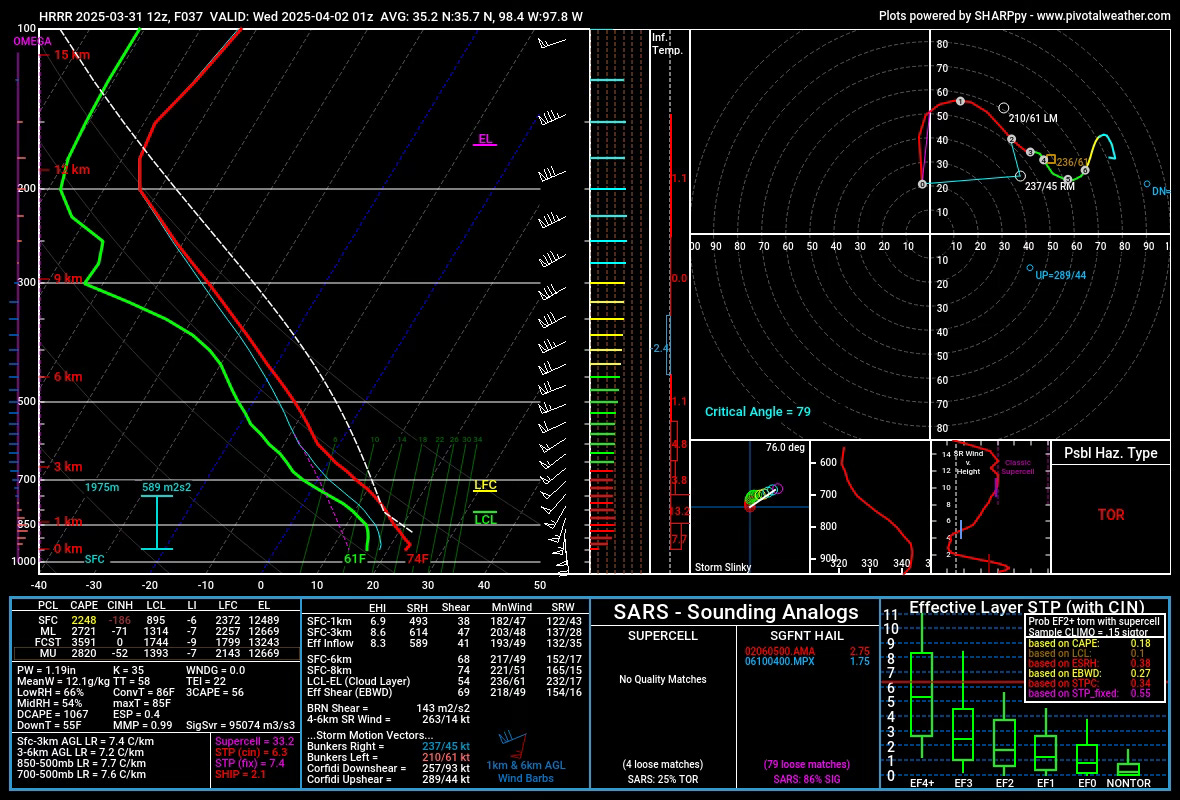The image size is (1180, 800).
Task: Click the 'UP=289/44' Corfidi label
Action: [x=1060, y=275]
